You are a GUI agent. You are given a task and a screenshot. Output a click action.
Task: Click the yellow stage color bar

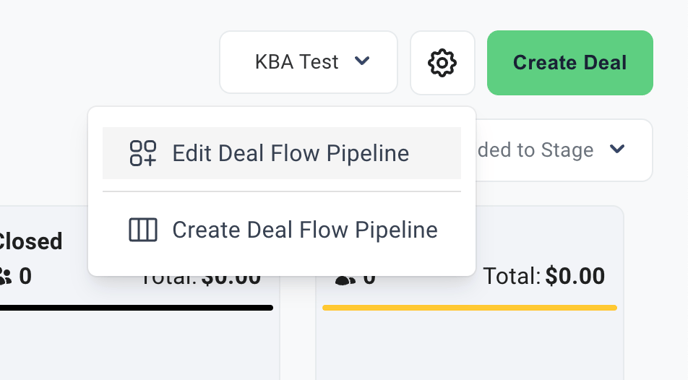[470, 308]
